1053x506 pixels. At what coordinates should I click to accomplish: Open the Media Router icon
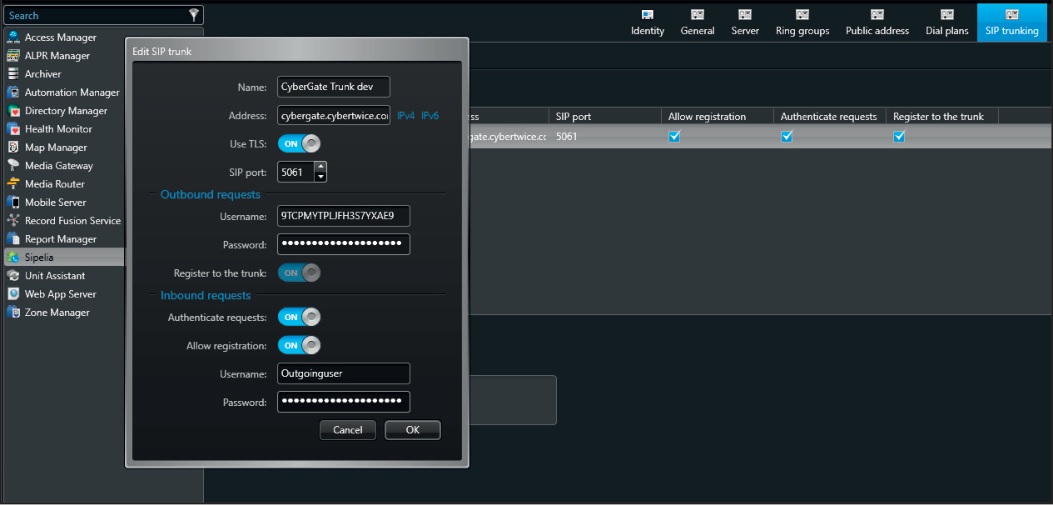click(14, 184)
